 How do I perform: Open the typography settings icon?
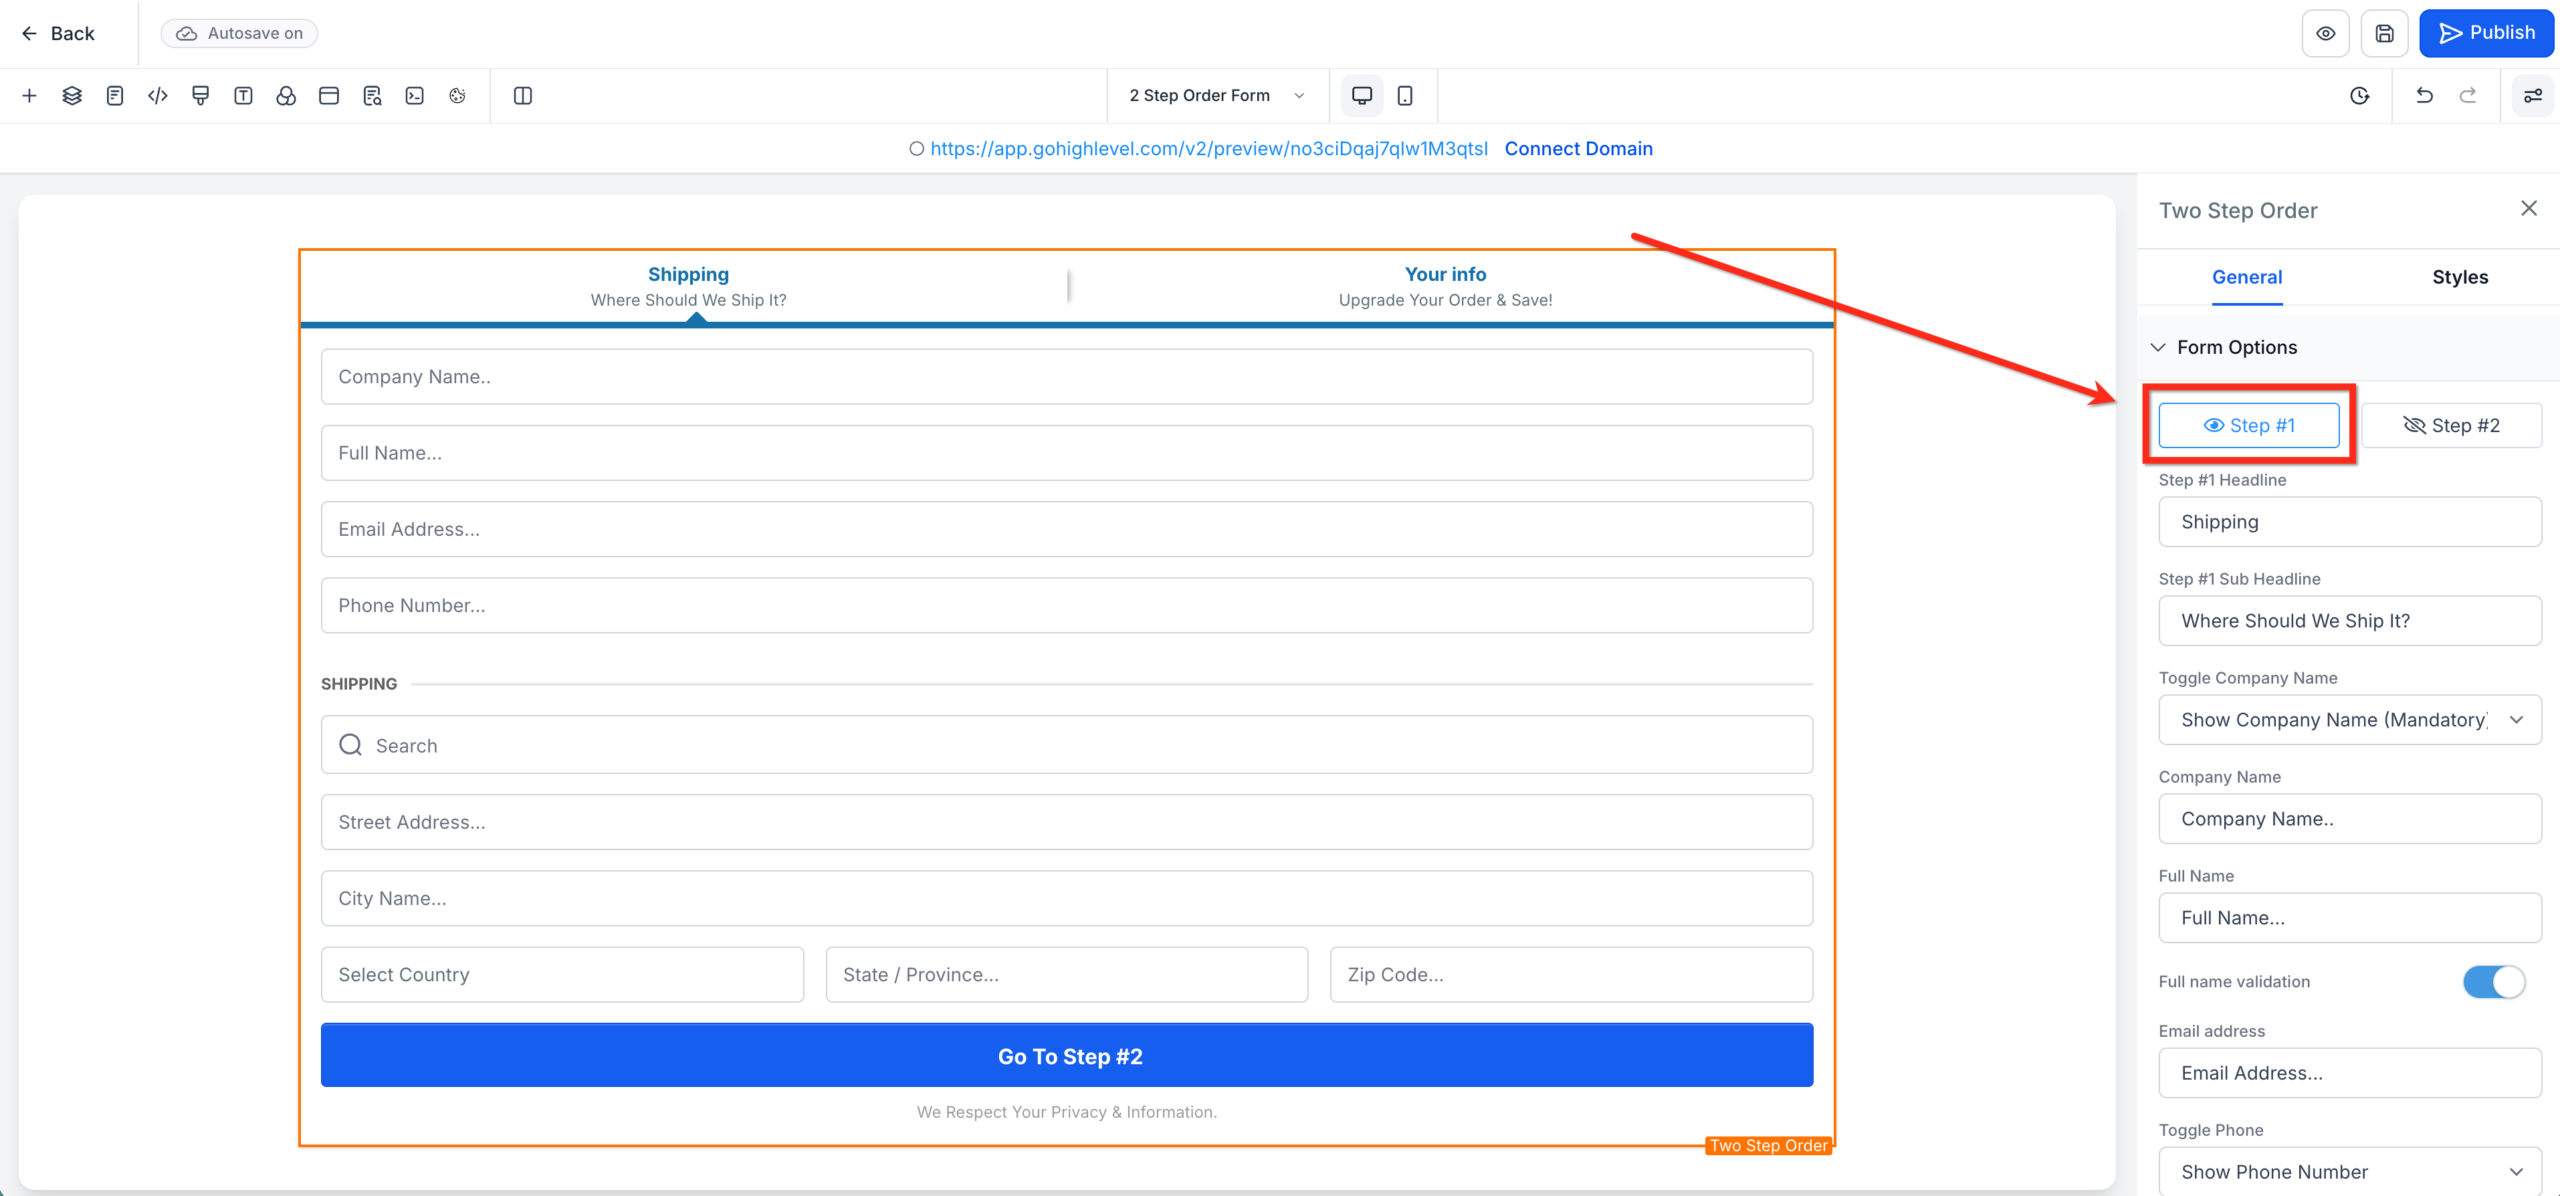243,95
